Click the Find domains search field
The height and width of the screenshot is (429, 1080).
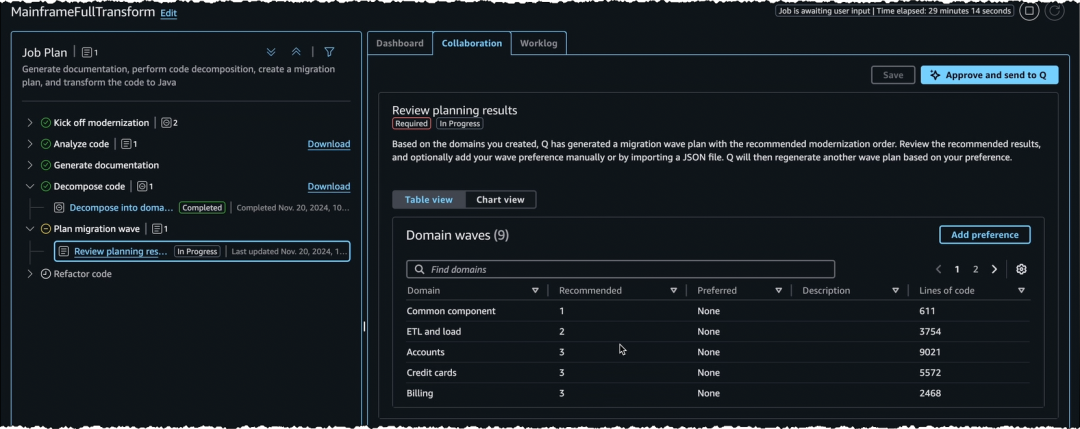tap(621, 269)
